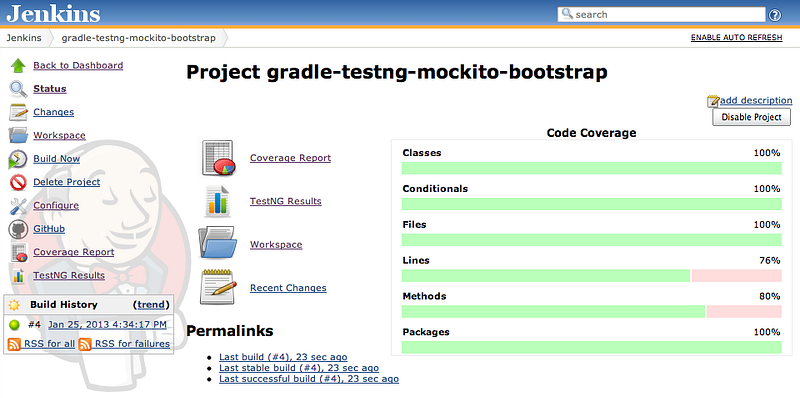Click the Classes coverage bar at 100%
This screenshot has width=800, height=398.
click(592, 168)
